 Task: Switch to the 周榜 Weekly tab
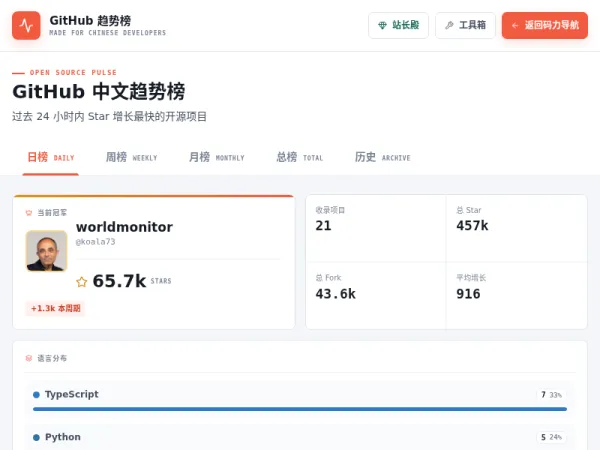(x=131, y=157)
